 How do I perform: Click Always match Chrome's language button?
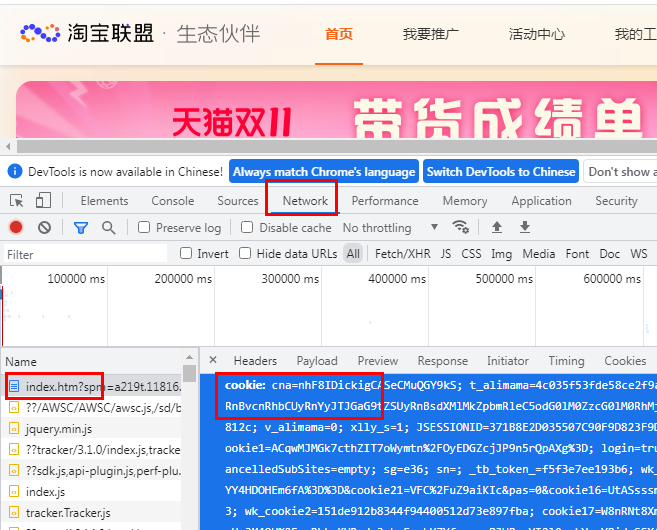point(324,171)
